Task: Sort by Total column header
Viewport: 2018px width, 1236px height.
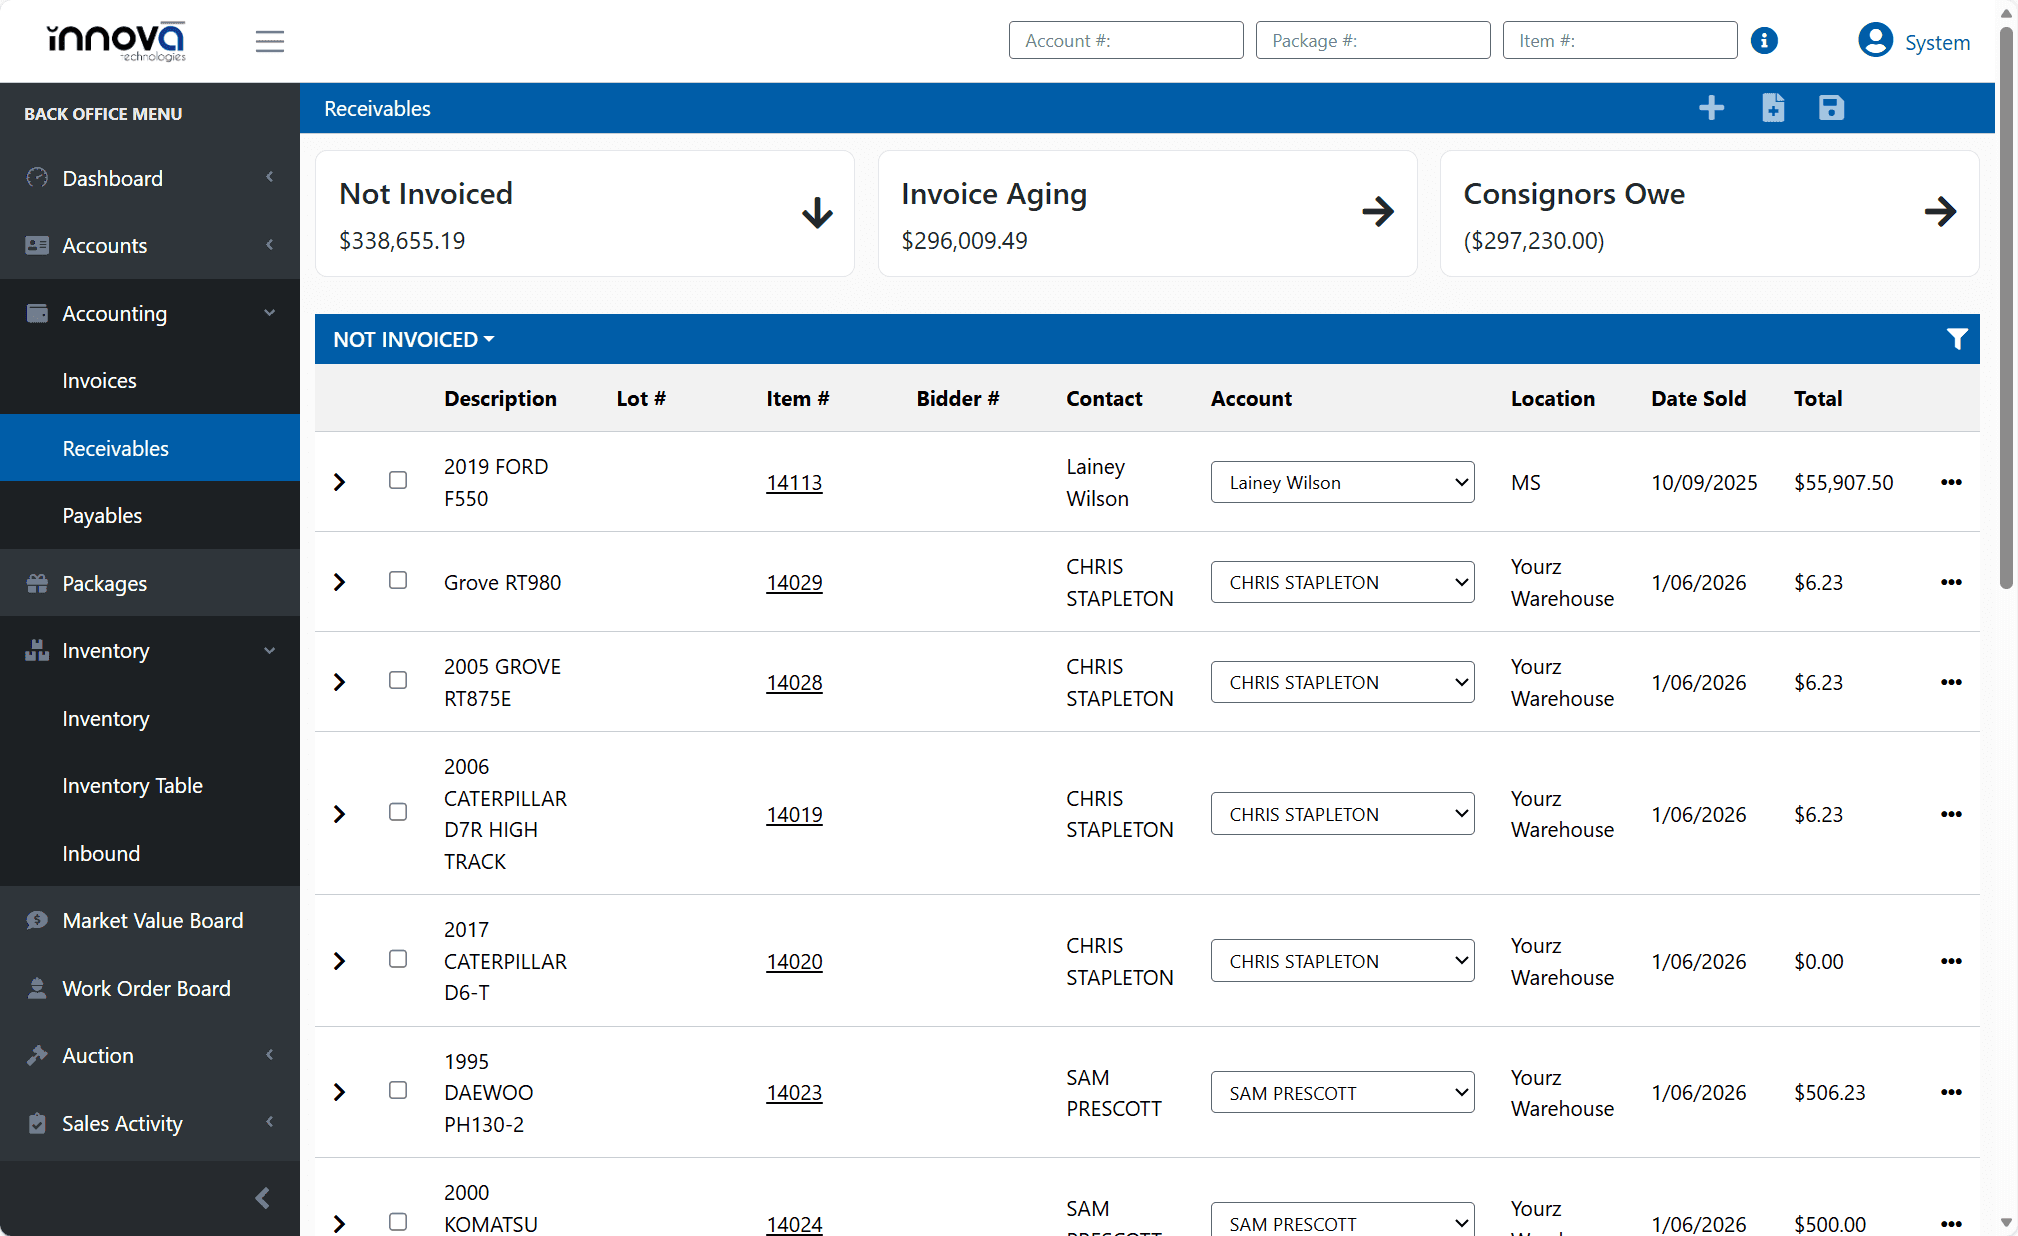Action: pos(1817,399)
